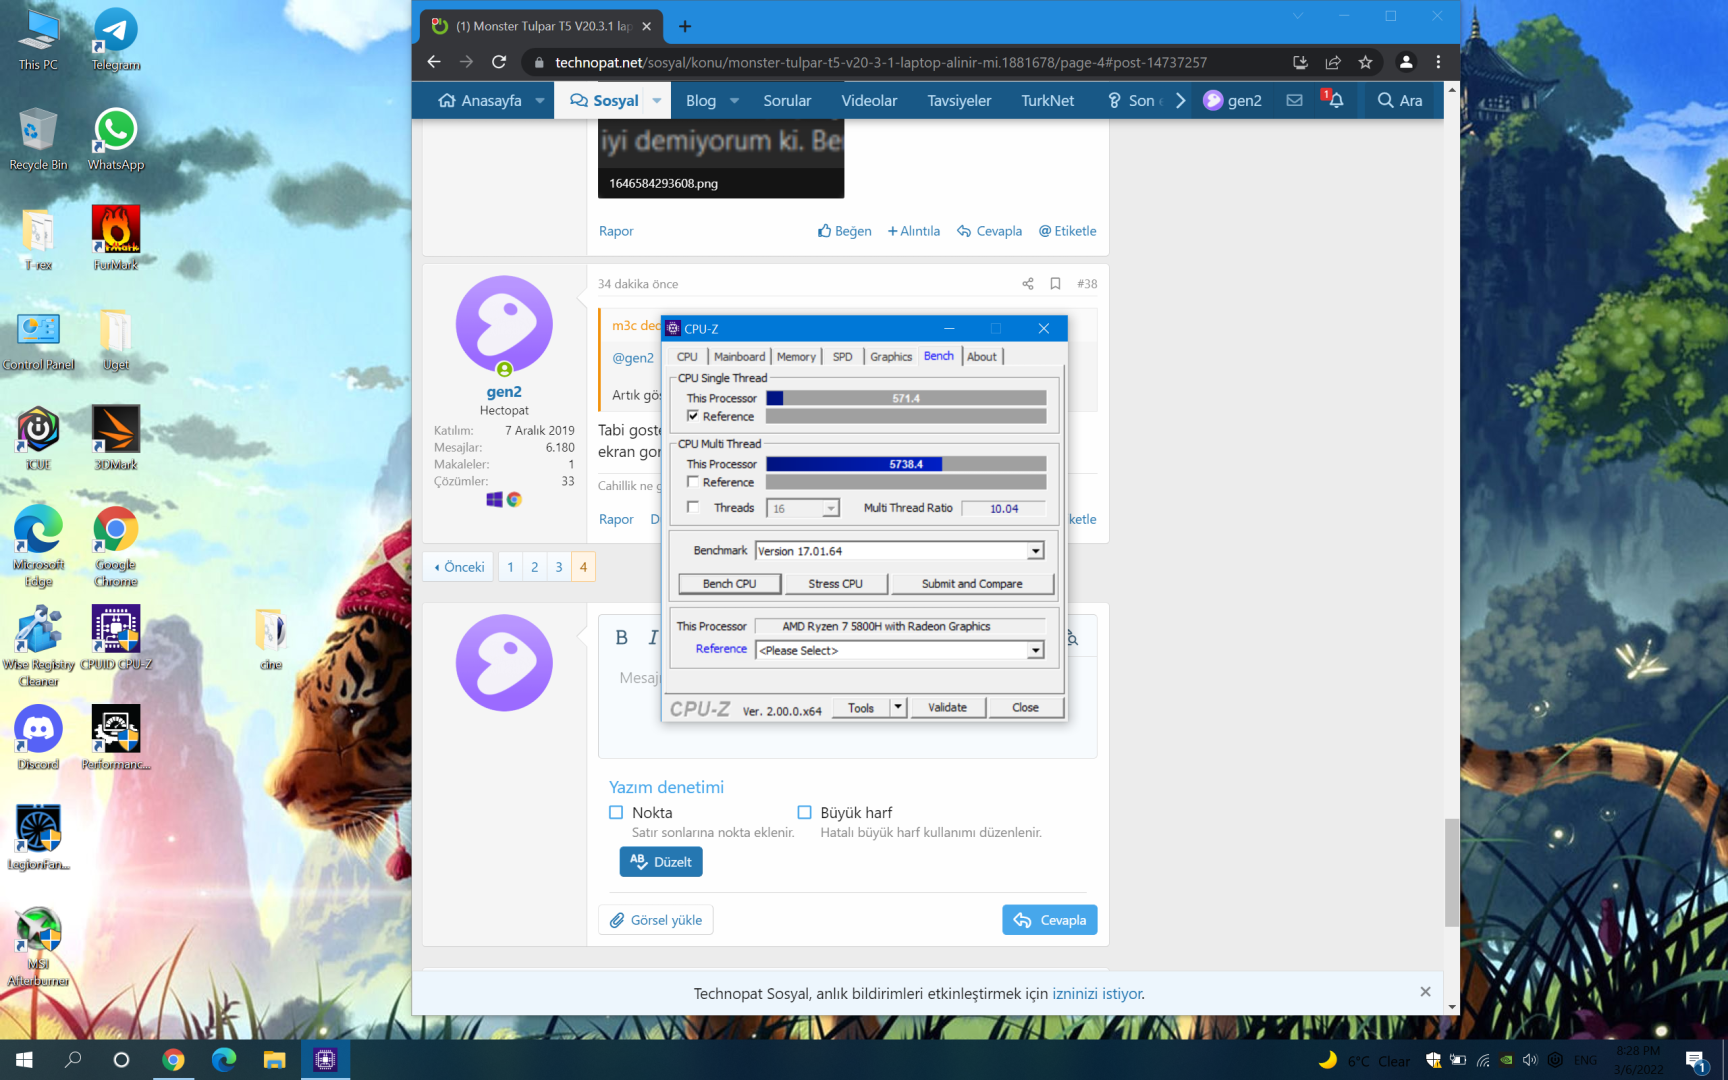The image size is (1728, 1080).
Task: Open Wise Registry Cleaner desktop icon
Action: point(38,647)
